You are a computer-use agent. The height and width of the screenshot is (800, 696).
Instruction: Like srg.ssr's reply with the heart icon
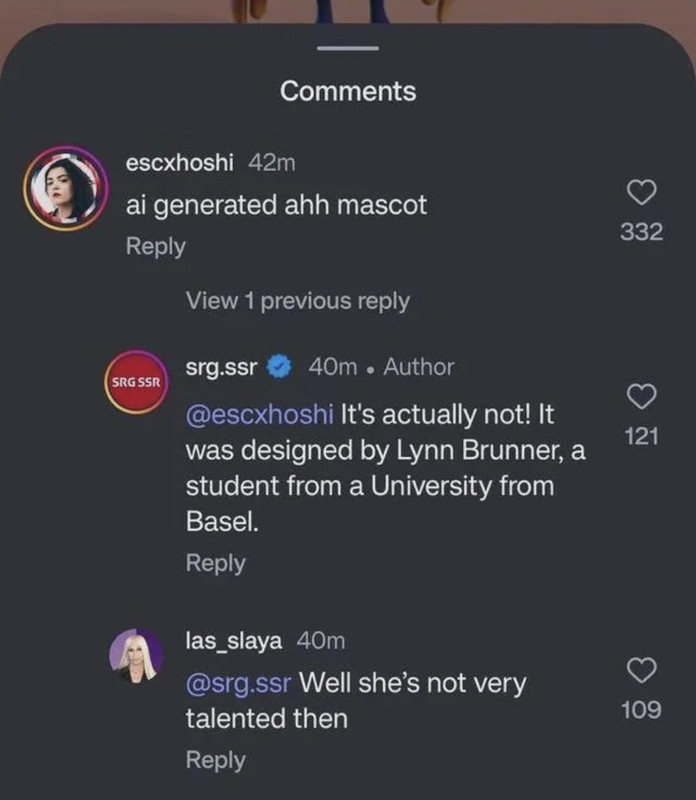(x=641, y=396)
